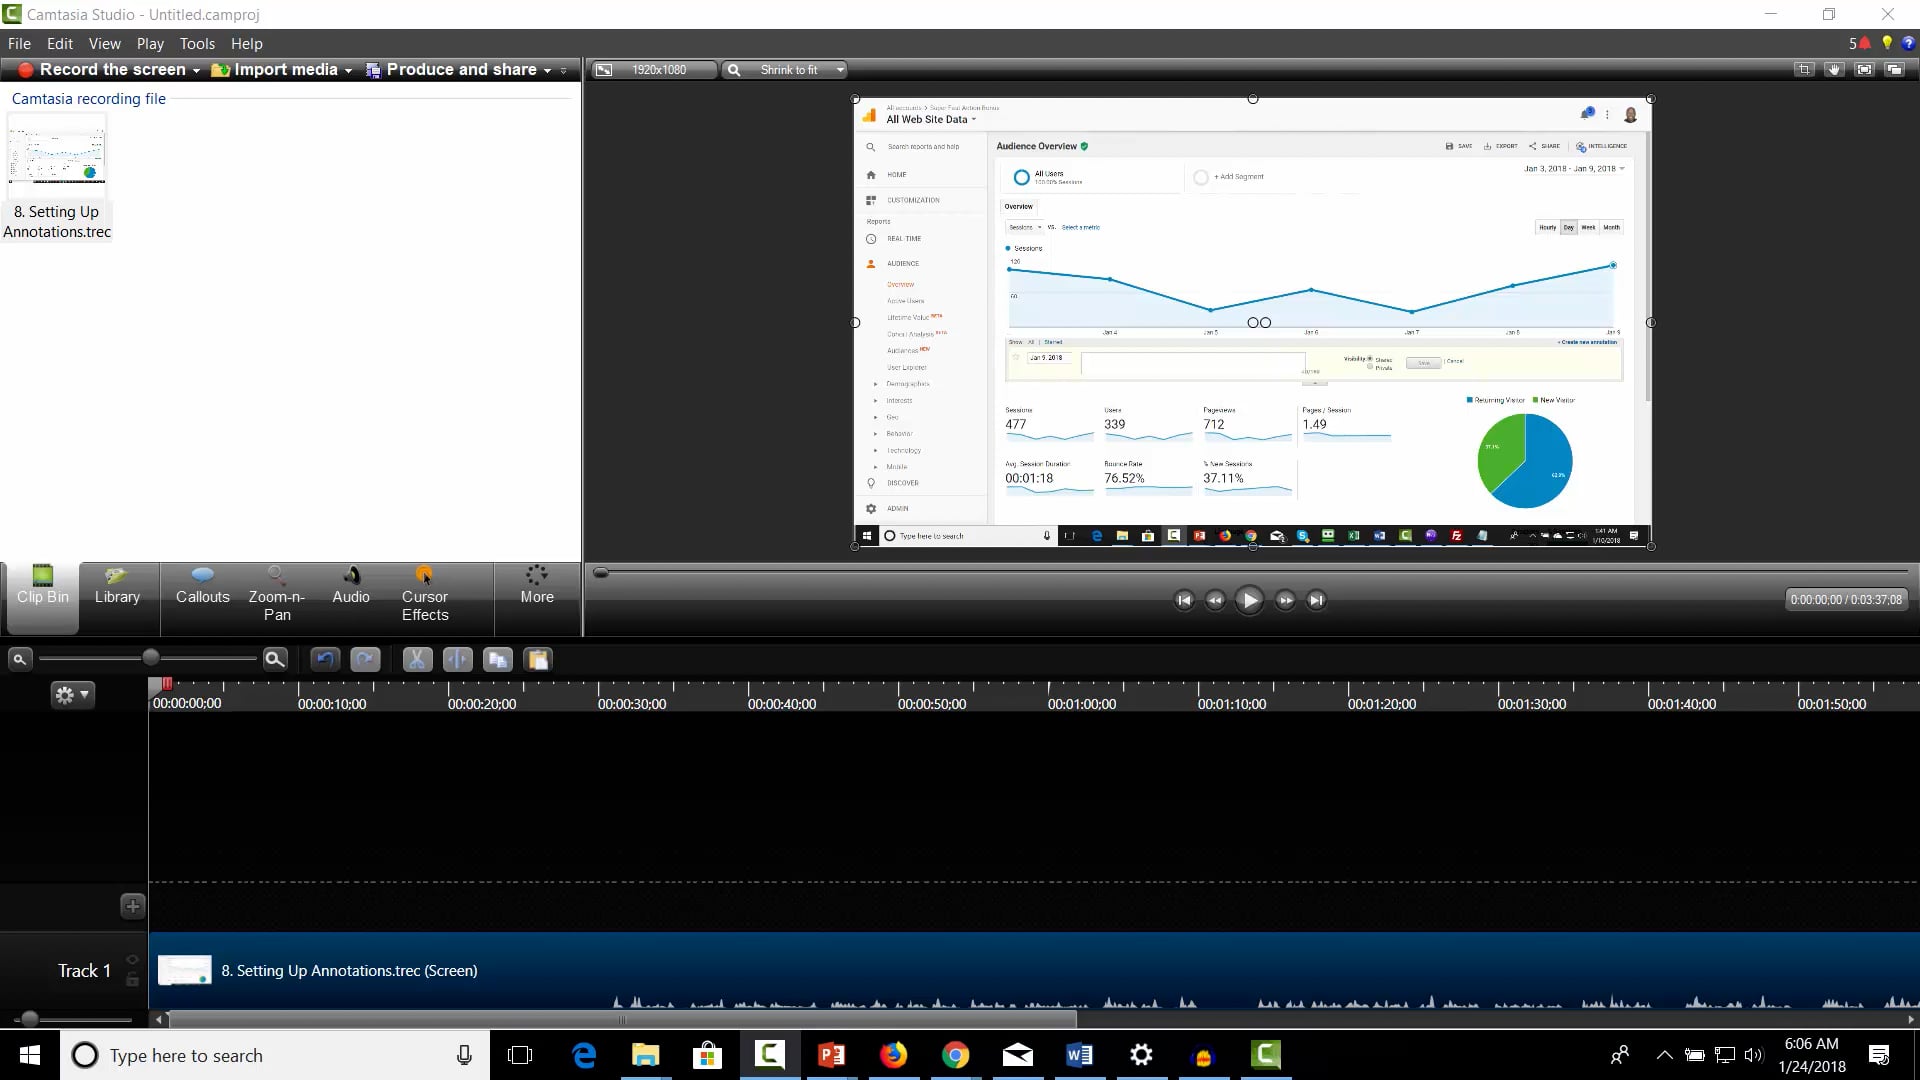Select the Crop mode icon above preview
The width and height of the screenshot is (1920, 1080).
coord(1804,70)
